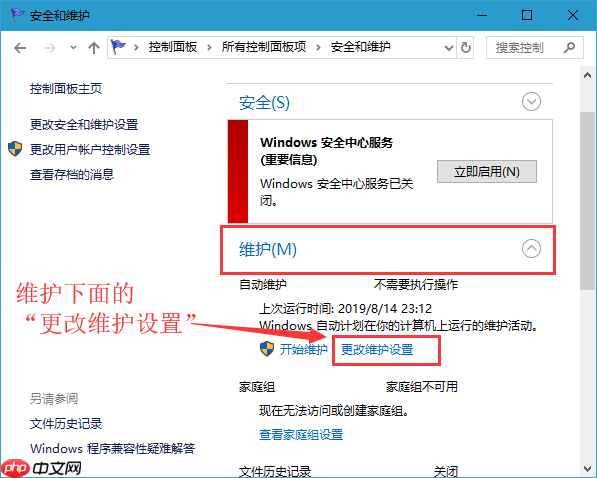Click shield icon beside 更改用户帐户控制设置
597x478 pixels.
(15, 149)
